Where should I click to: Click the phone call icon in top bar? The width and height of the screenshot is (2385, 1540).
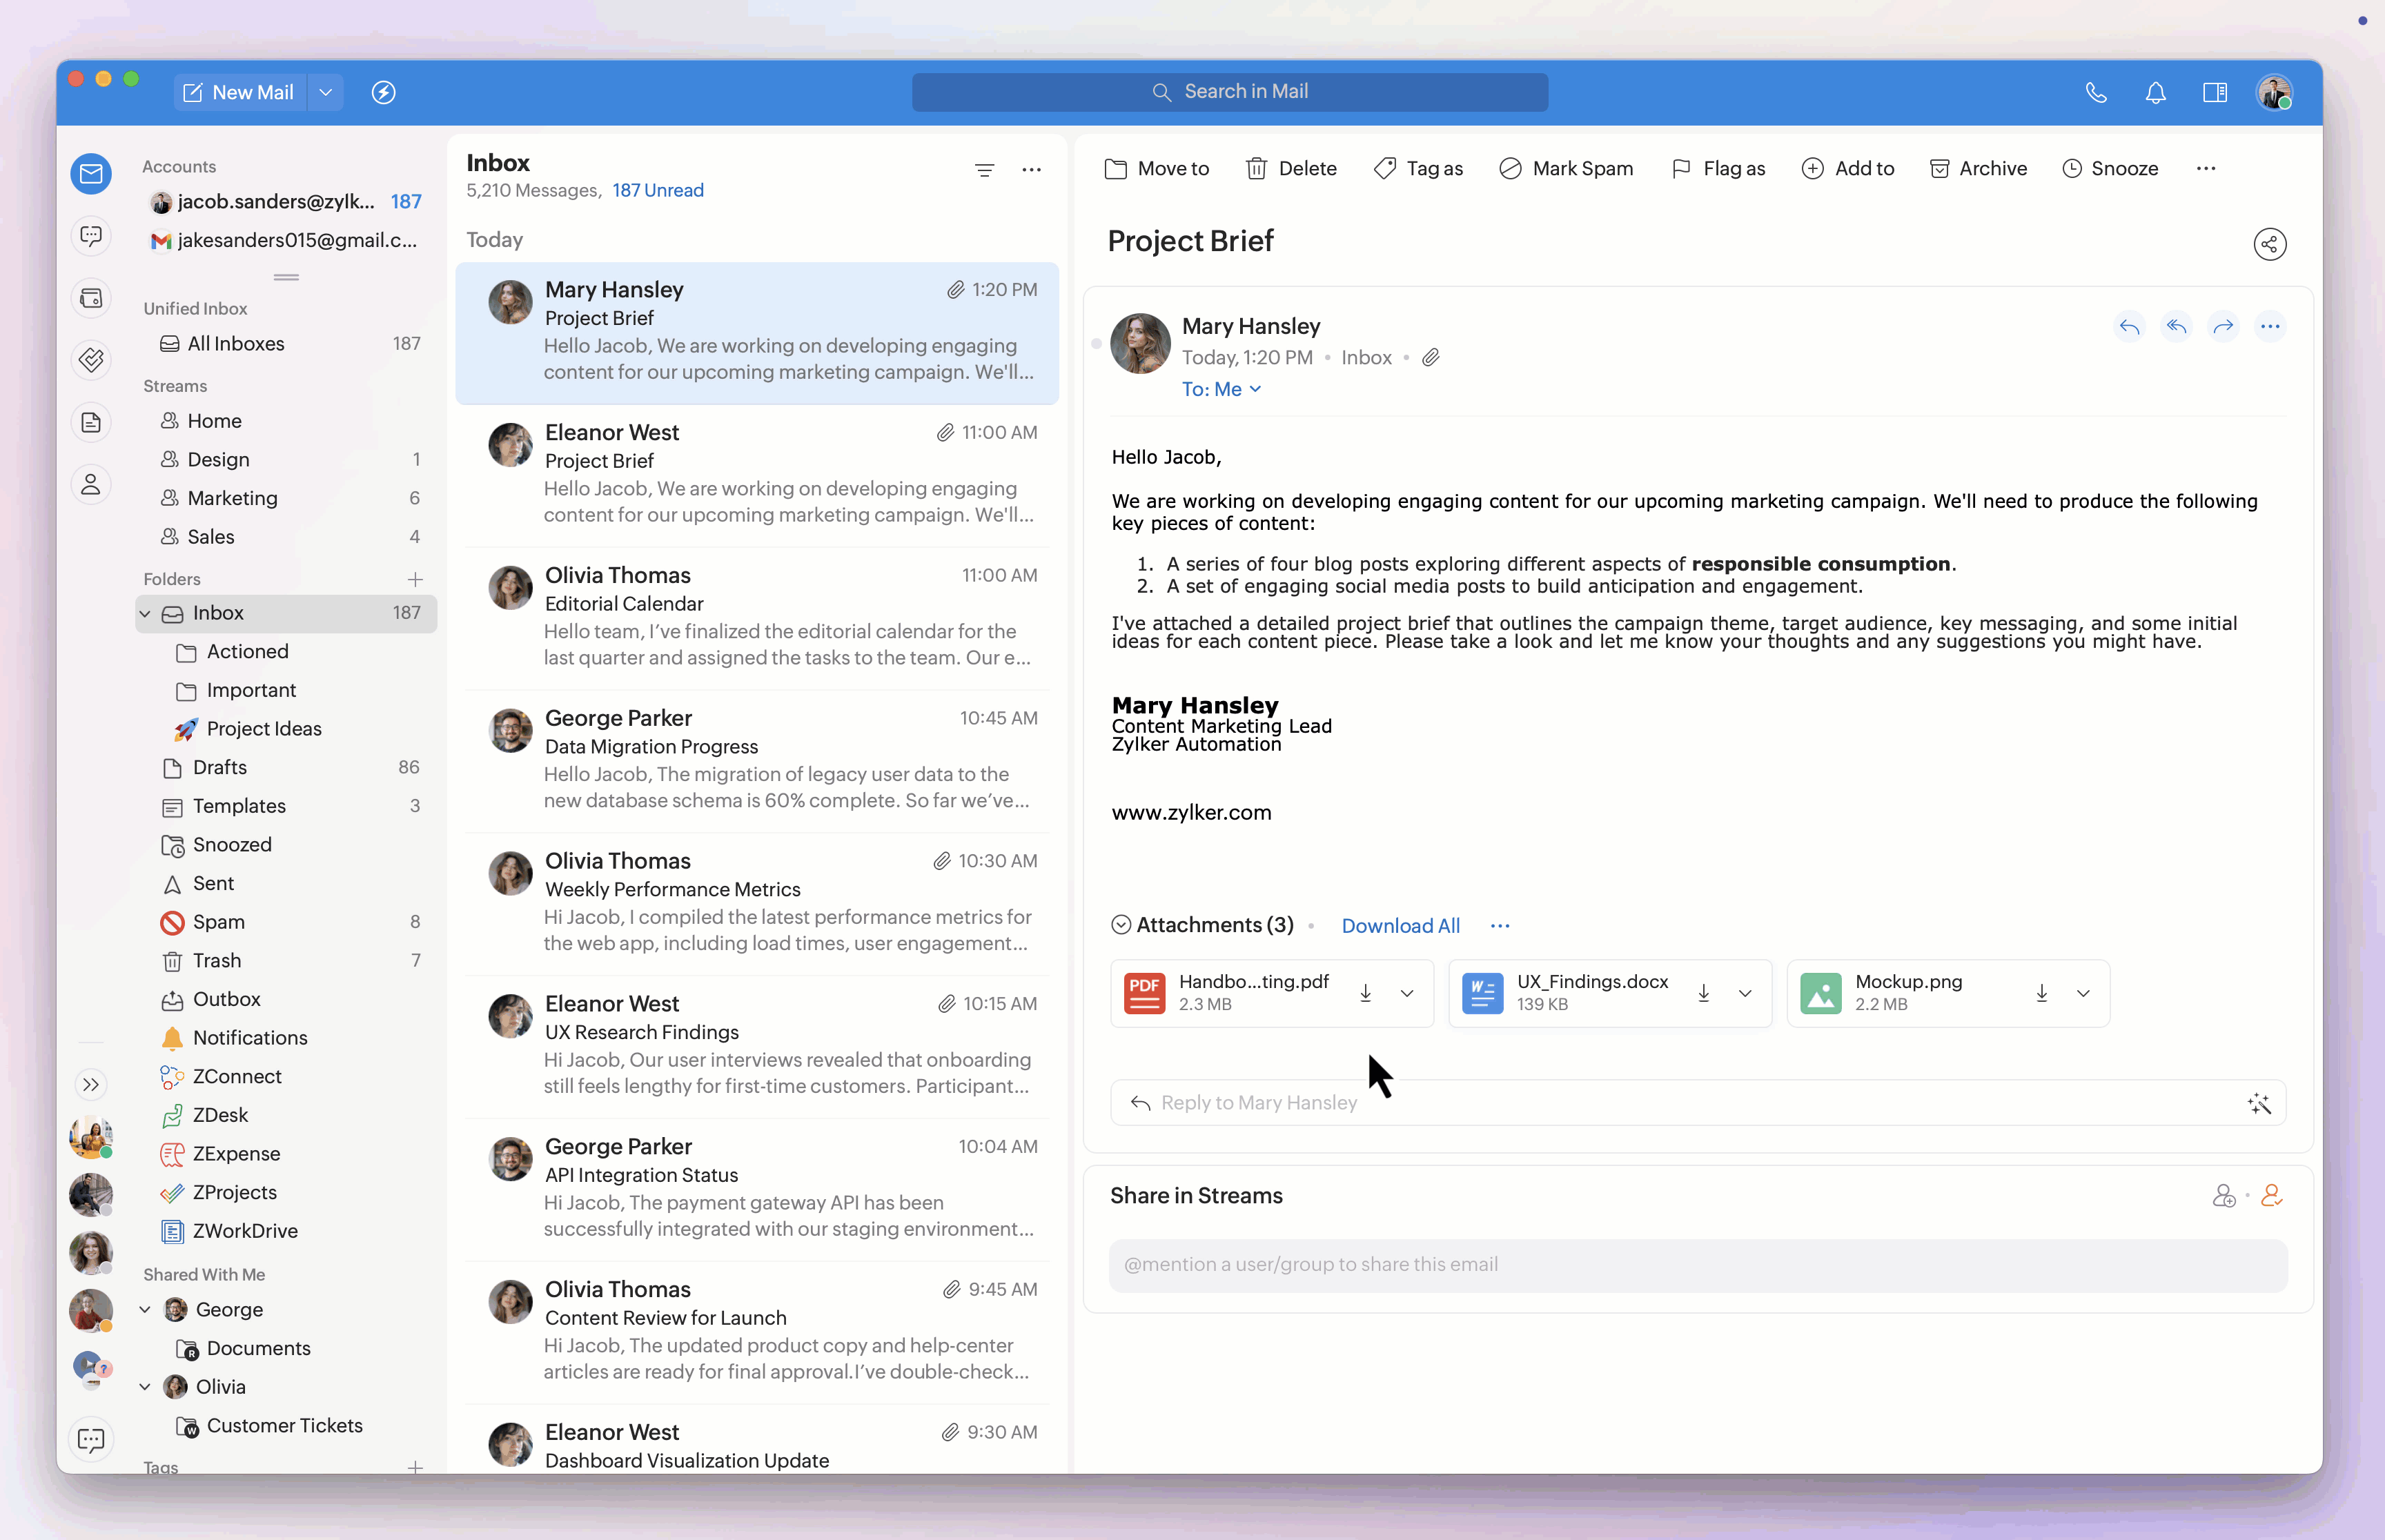tap(2096, 93)
